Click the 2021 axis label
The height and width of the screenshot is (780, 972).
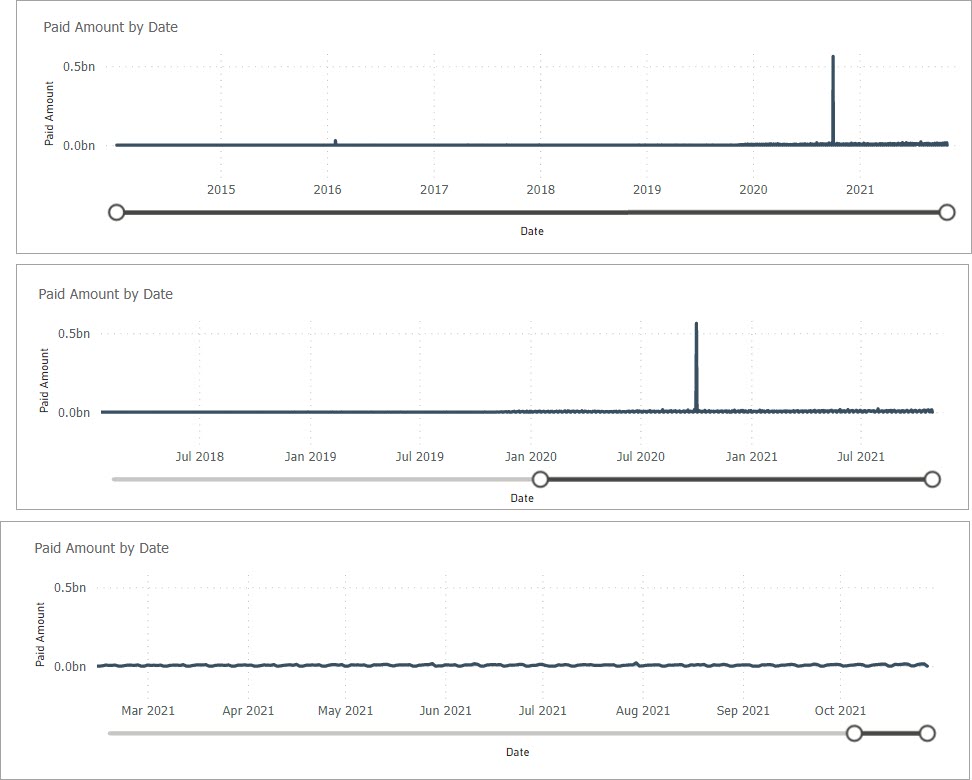coord(860,190)
